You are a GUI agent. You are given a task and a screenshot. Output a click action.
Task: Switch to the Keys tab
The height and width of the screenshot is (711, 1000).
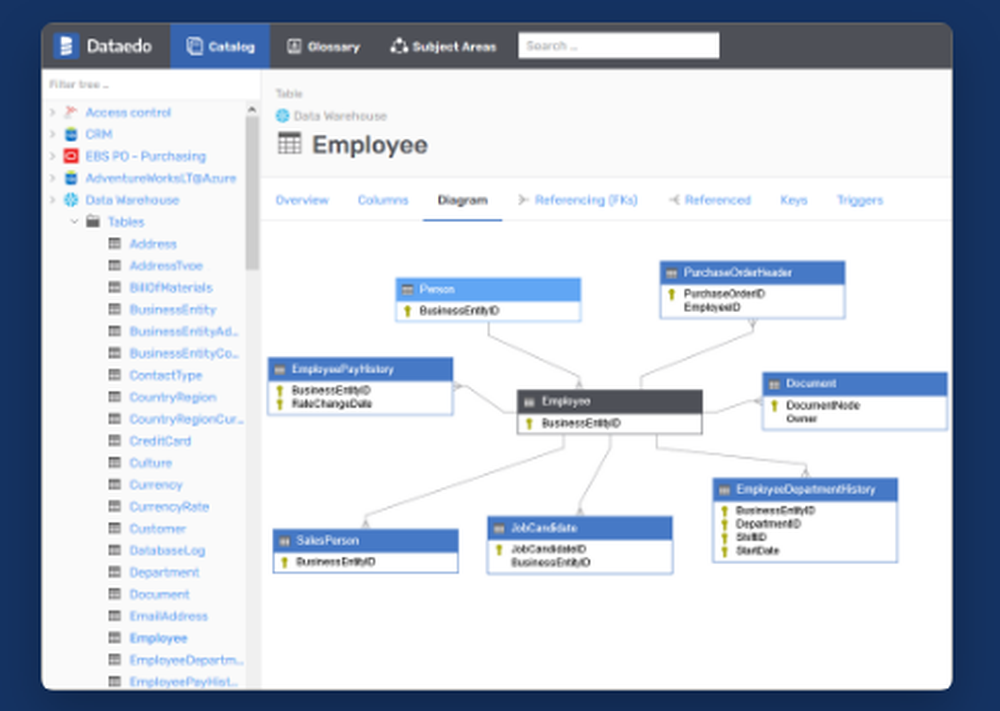click(x=793, y=200)
